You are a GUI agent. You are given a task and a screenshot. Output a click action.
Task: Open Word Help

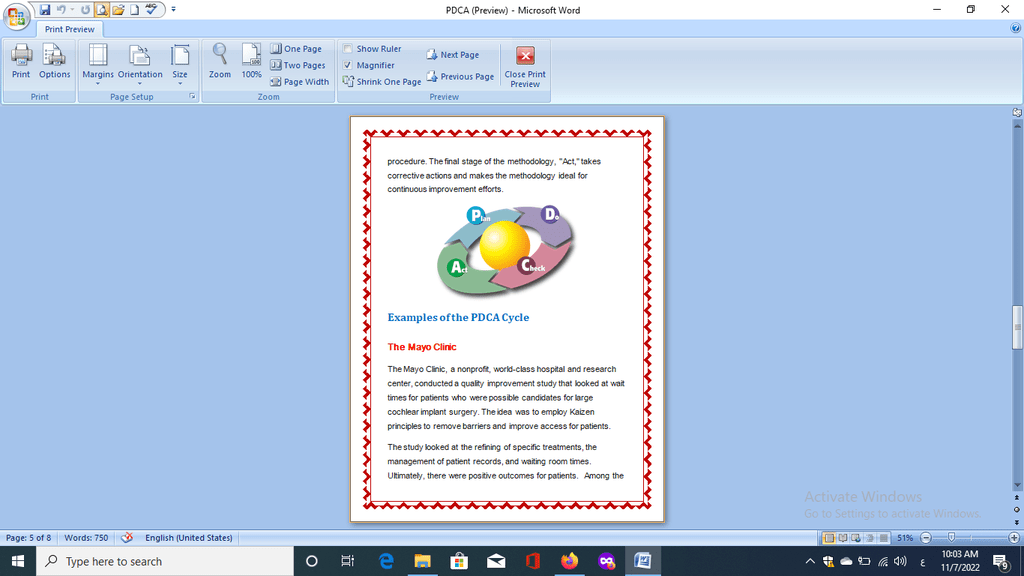tap(1016, 28)
